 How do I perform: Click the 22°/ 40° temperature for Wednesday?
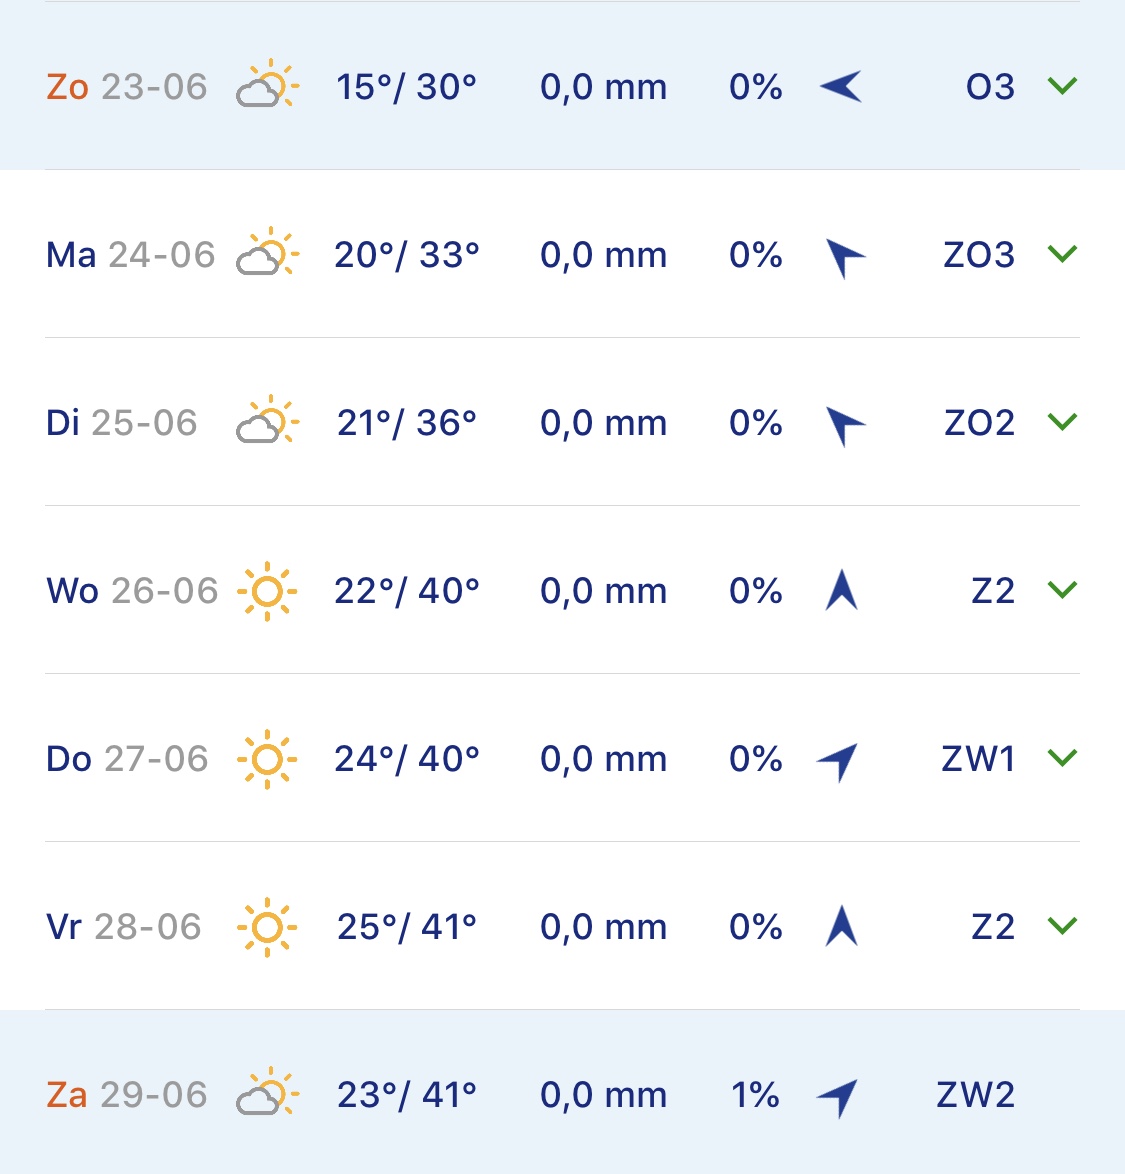407,591
